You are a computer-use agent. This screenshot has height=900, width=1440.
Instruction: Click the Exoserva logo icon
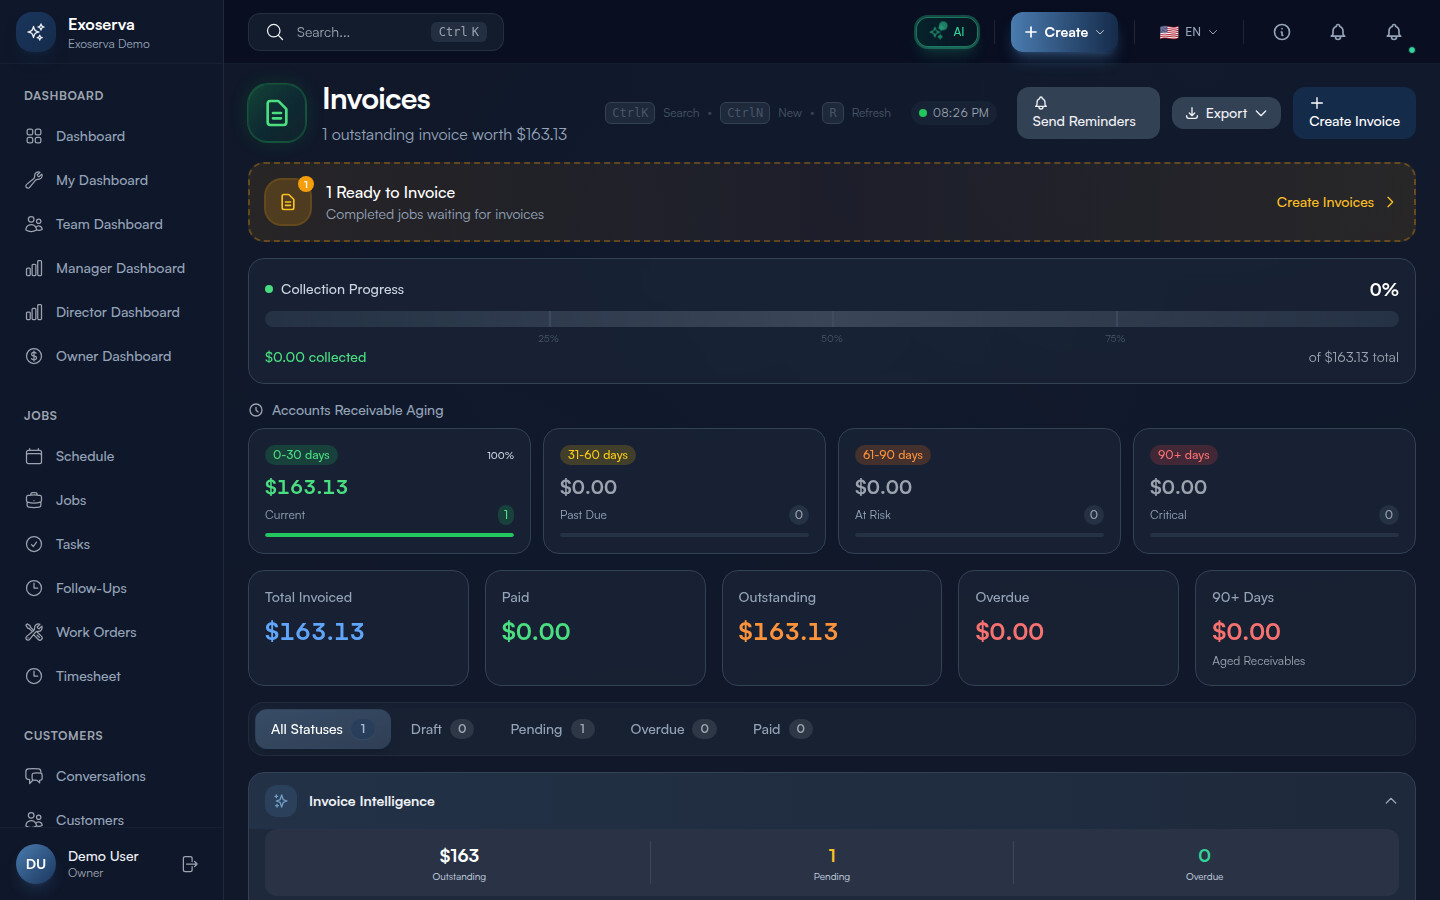click(36, 32)
